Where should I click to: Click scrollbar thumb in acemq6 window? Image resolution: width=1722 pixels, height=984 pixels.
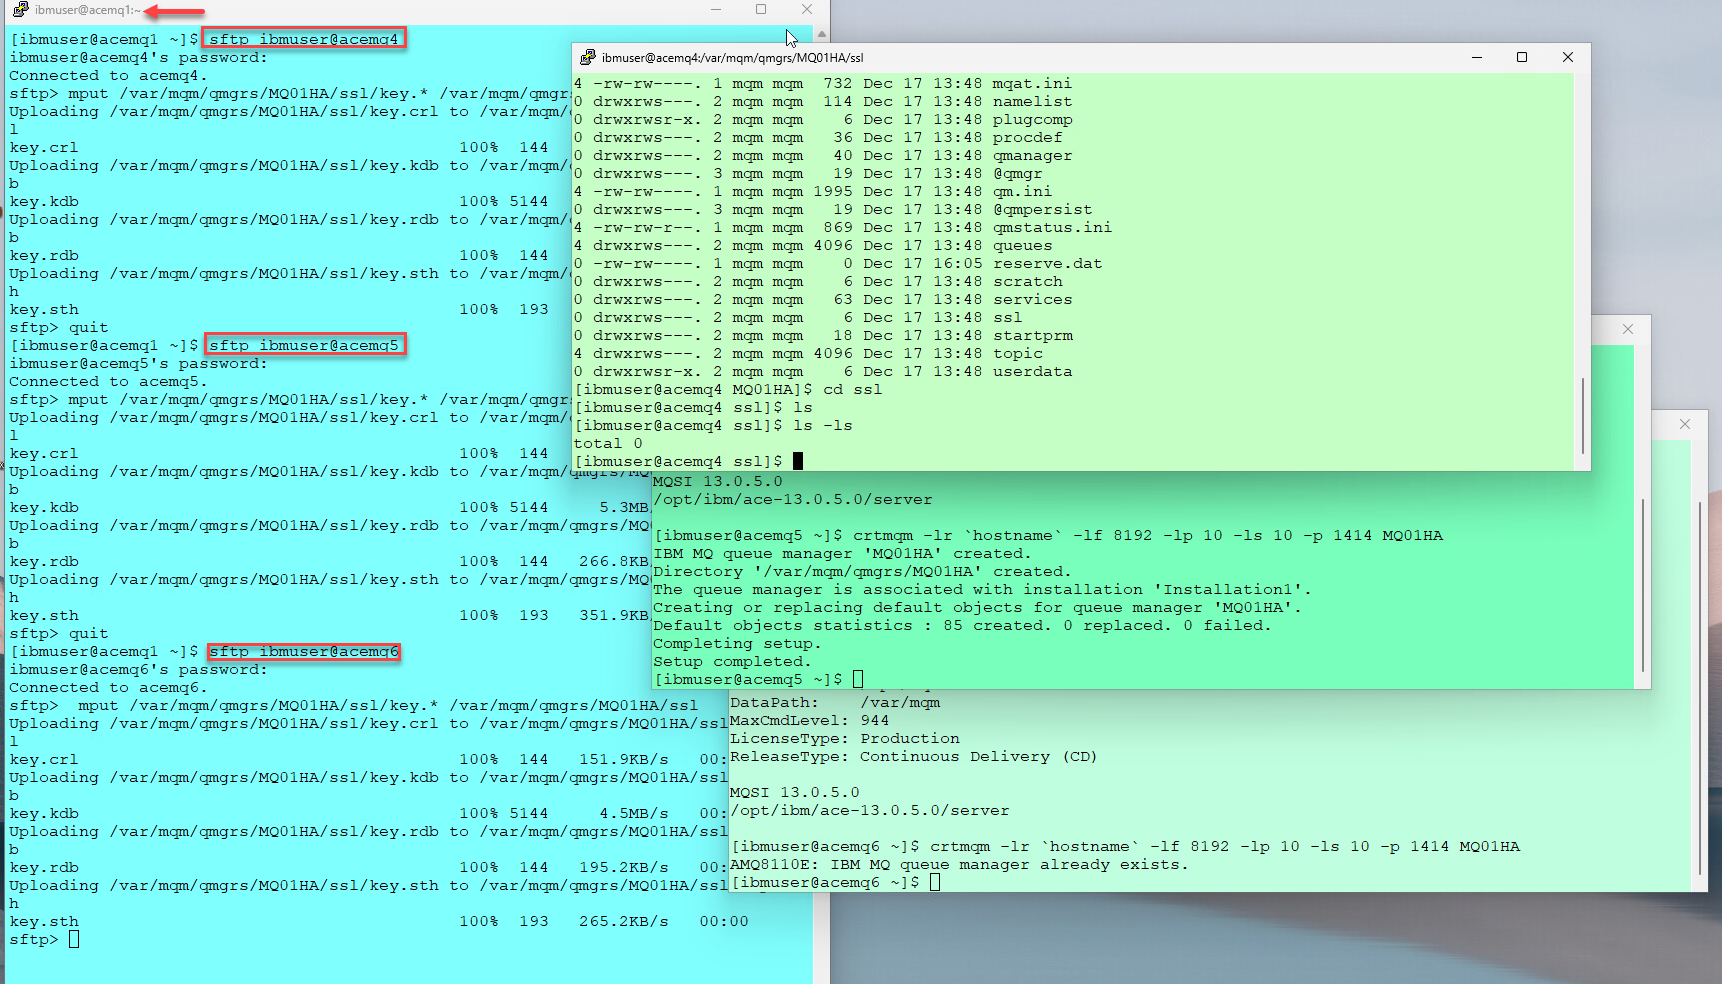tap(1699, 690)
